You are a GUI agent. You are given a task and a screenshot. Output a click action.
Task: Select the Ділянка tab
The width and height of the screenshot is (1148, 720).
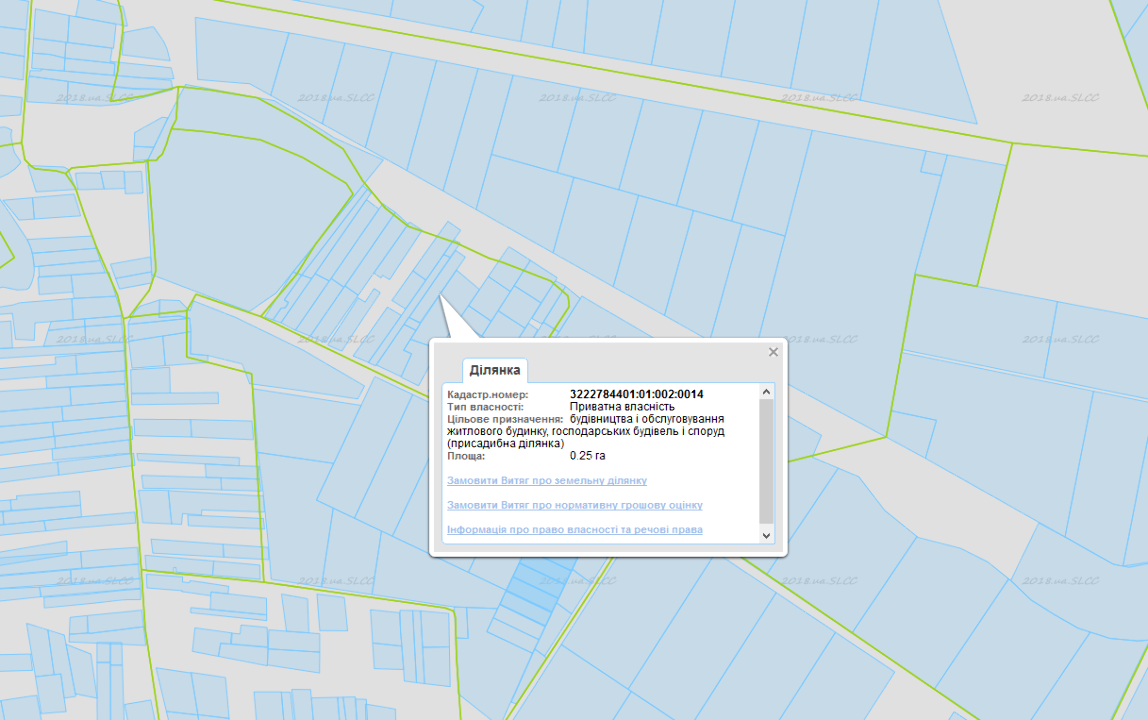495,371
